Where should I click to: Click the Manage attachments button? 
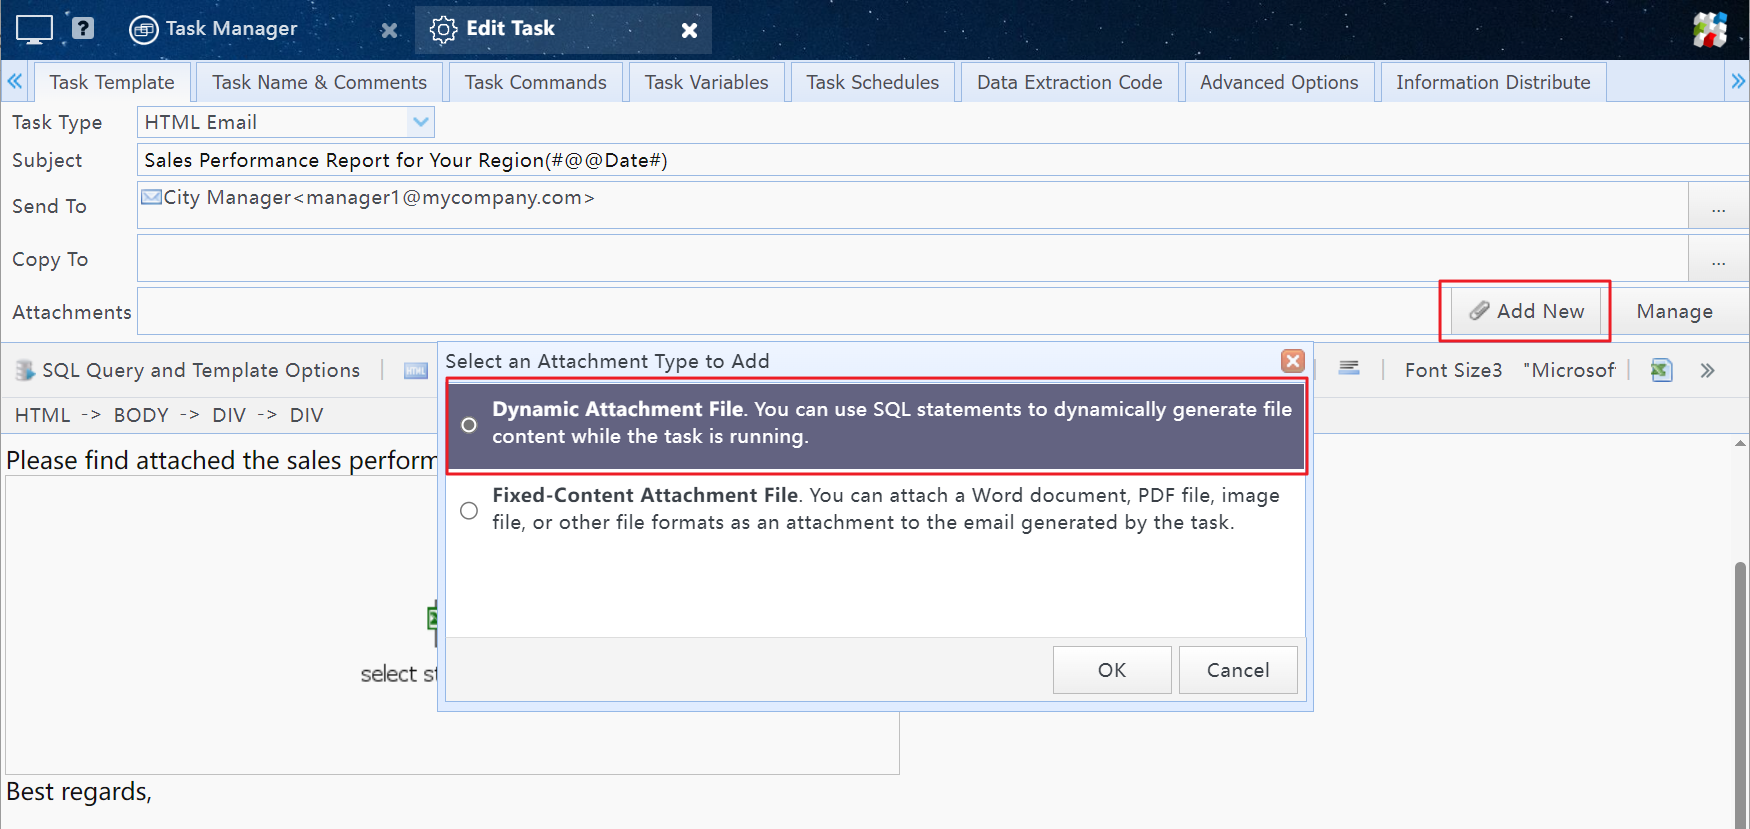click(x=1674, y=312)
